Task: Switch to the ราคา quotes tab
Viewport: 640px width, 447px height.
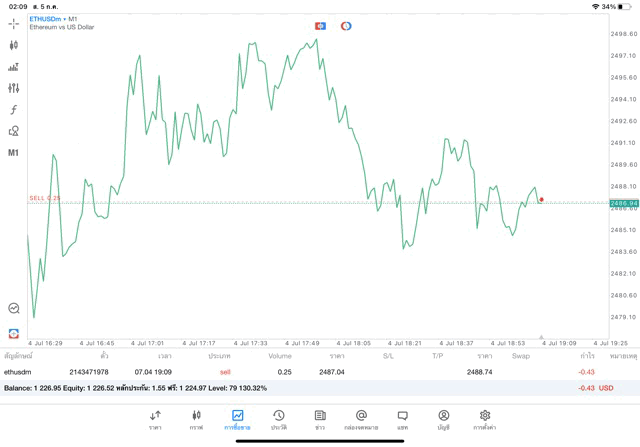Action: tap(155, 419)
